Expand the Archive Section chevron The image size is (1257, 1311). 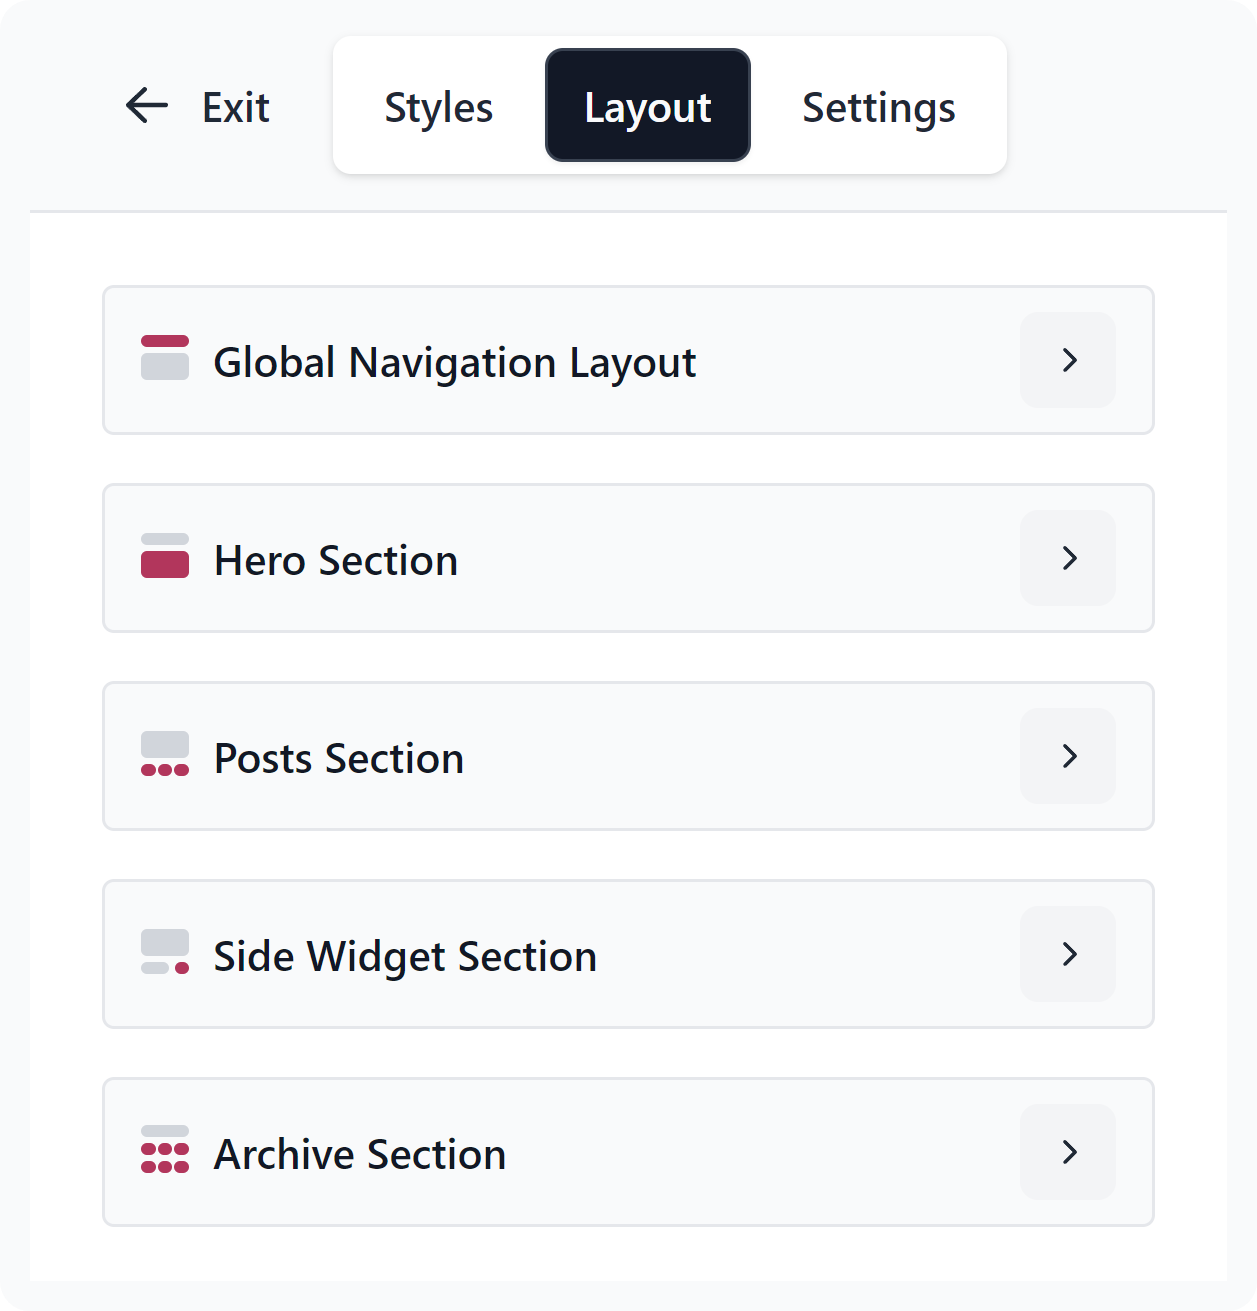pos(1067,1152)
